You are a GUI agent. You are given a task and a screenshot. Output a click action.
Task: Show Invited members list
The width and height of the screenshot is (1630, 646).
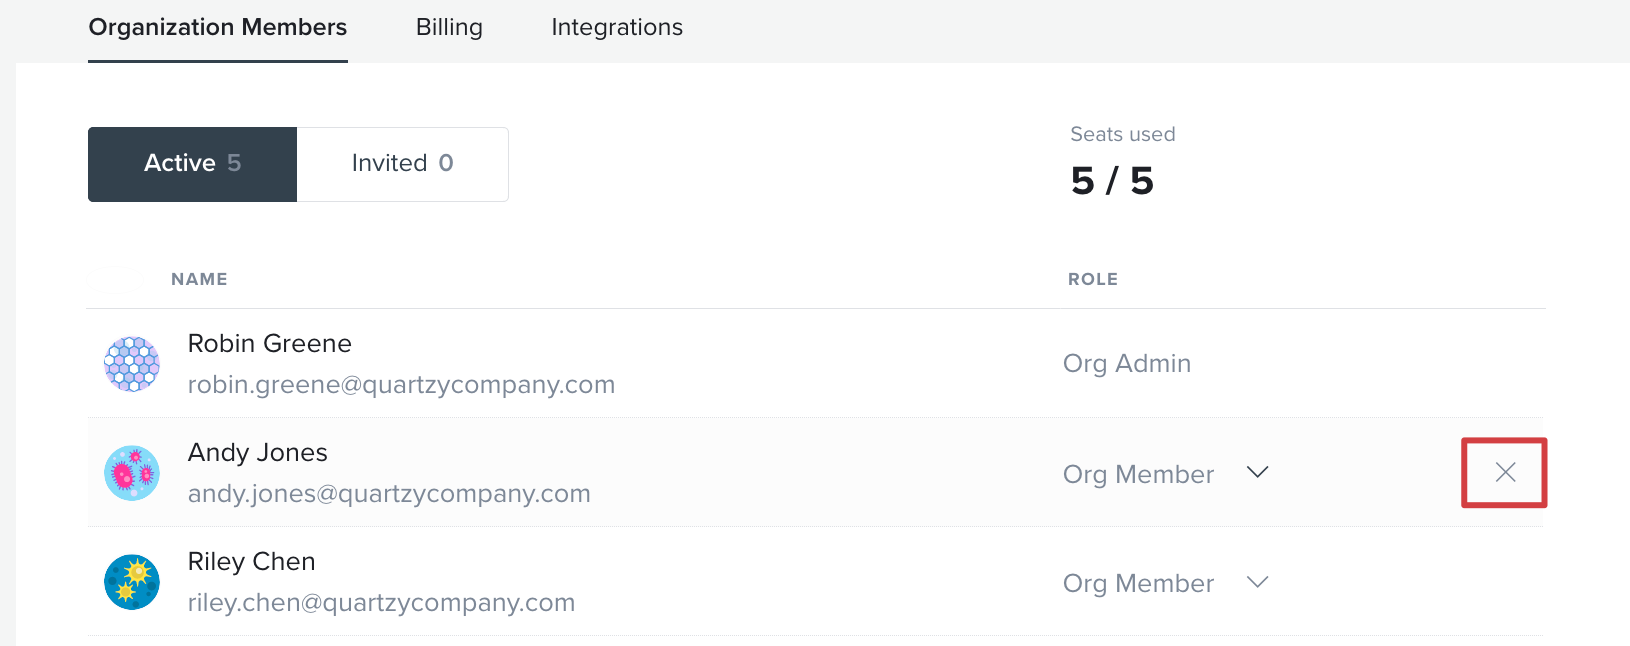(x=402, y=164)
